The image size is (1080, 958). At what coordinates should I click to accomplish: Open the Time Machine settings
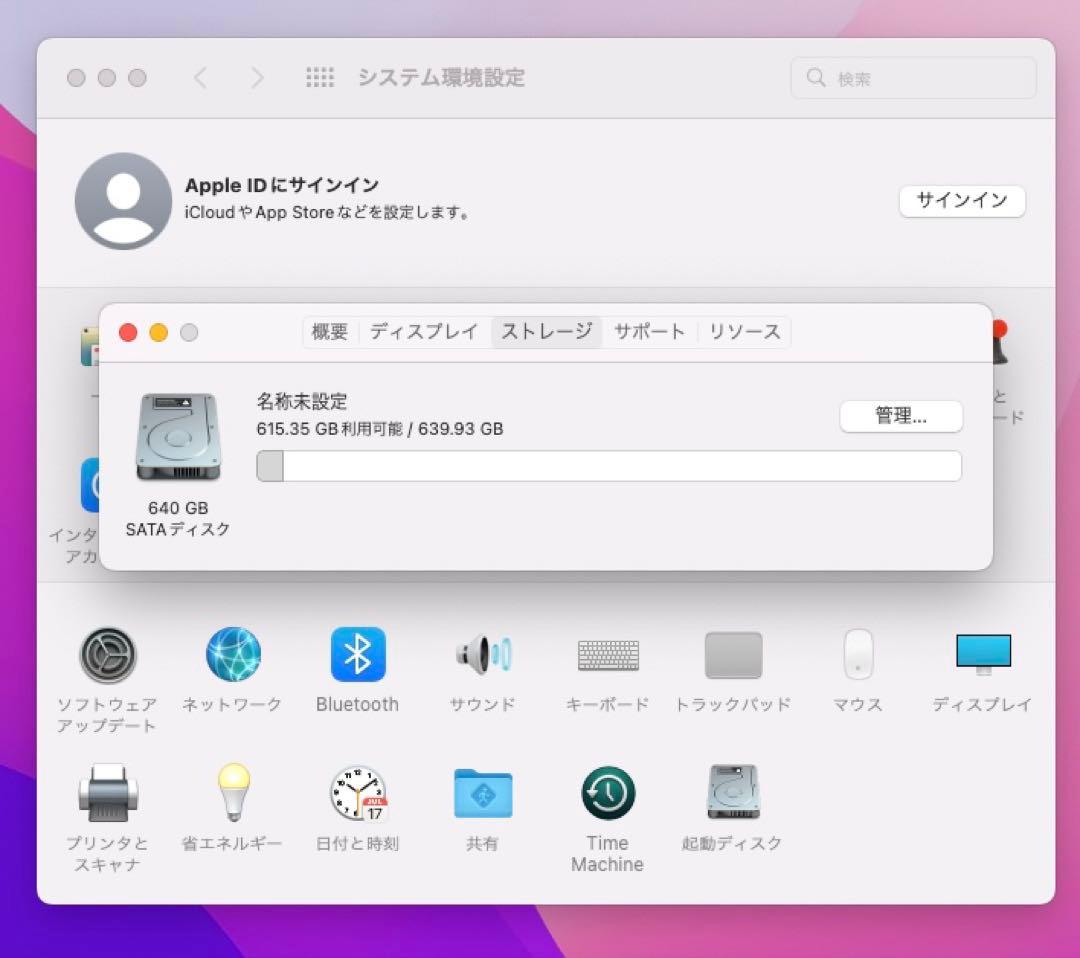[607, 792]
